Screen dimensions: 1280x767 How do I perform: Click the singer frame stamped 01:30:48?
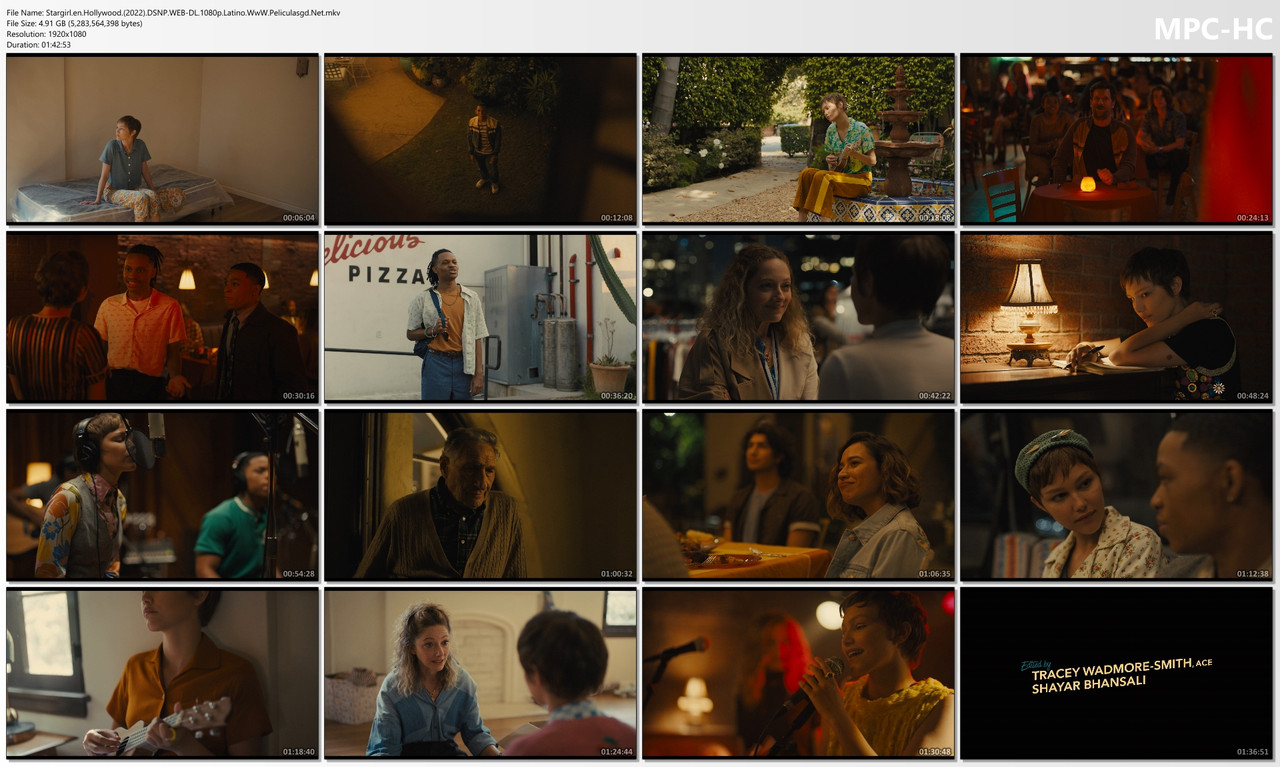pos(798,673)
